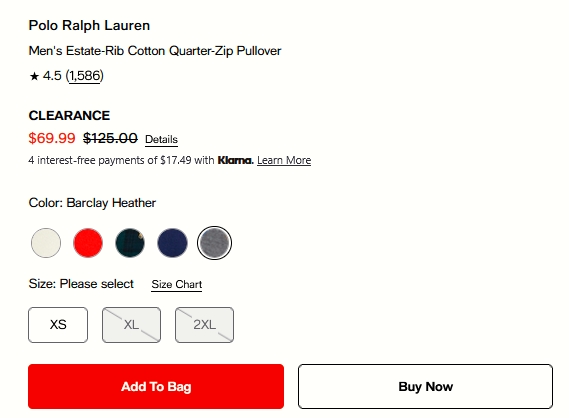This screenshot has height=418, width=569.
Task: Click the Estate-Rib Quarter-Zip Pullover product title
Action: click(x=155, y=51)
